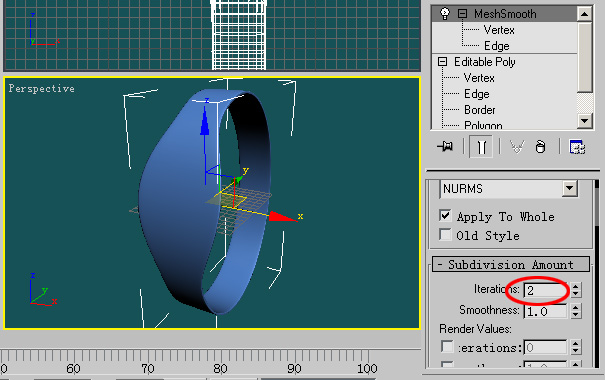Open Configure Modifier Sets icon
Image resolution: width=605 pixels, height=380 pixels.
coord(577,147)
